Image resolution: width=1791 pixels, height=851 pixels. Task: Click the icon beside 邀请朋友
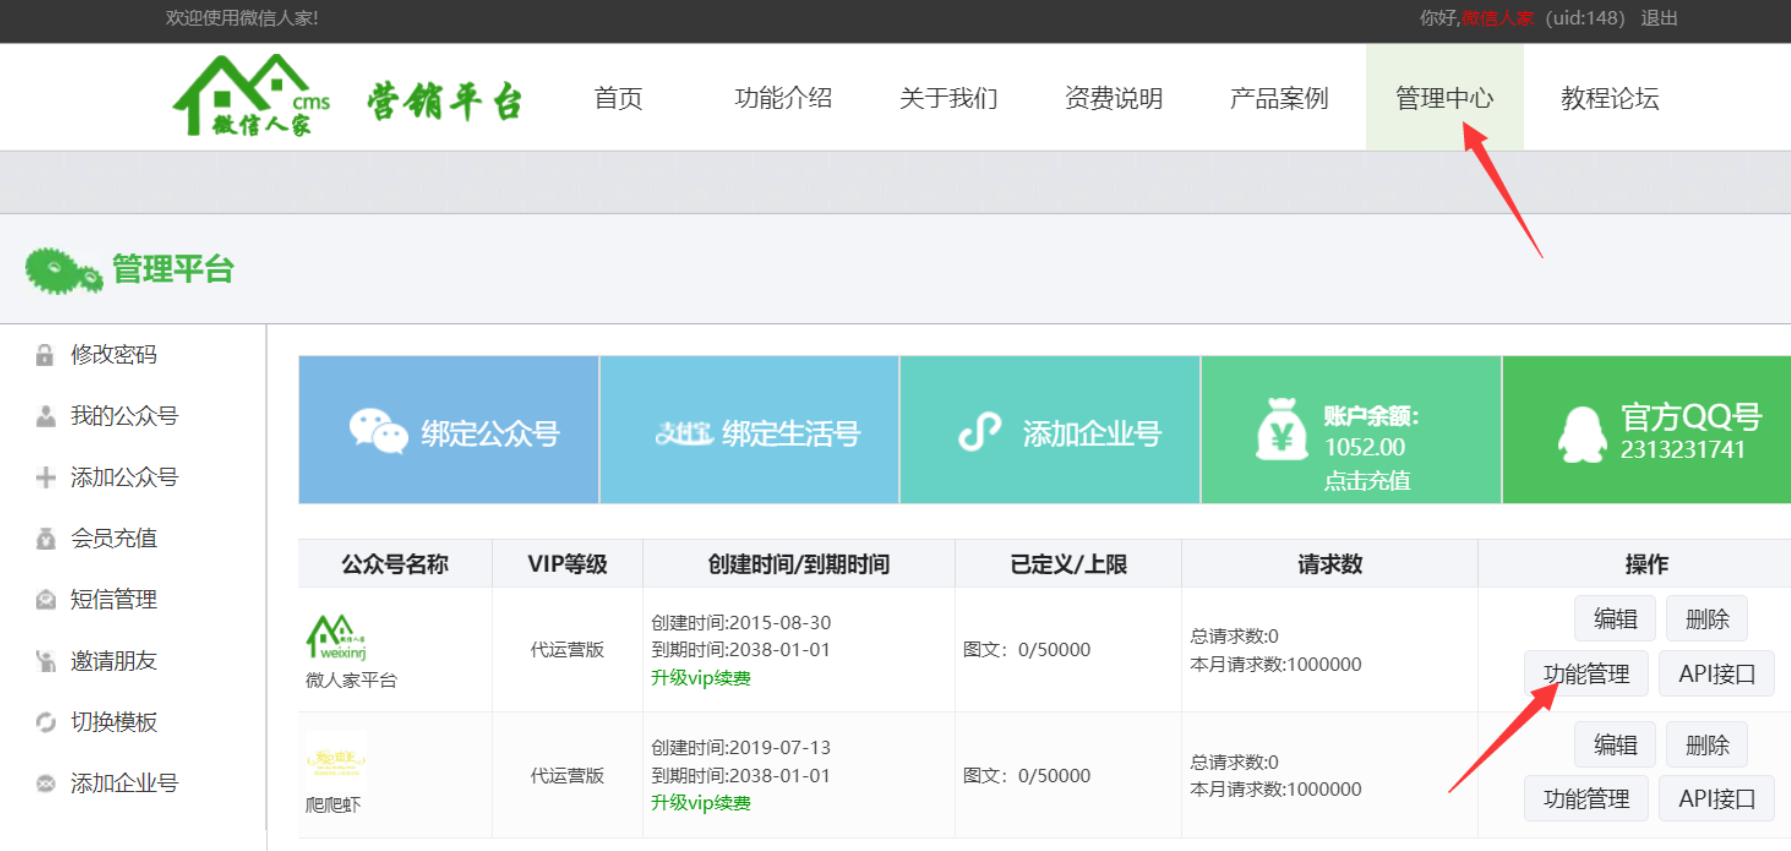pyautogui.click(x=45, y=661)
